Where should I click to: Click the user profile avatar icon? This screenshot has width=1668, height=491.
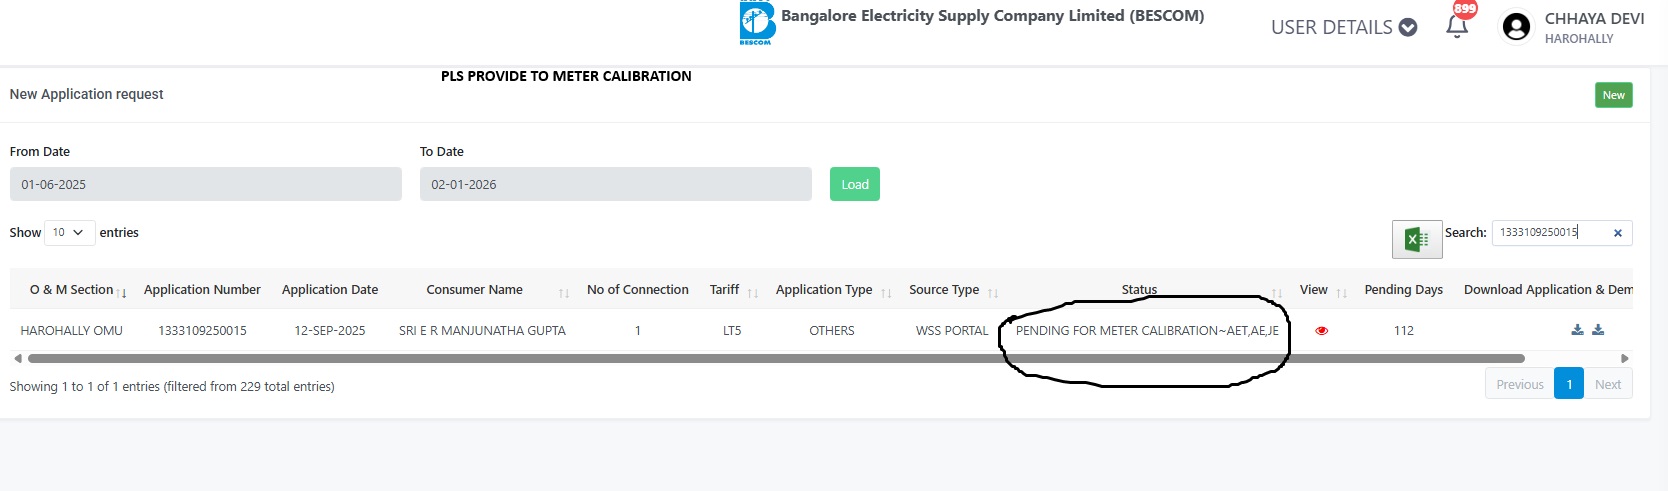[x=1516, y=27]
